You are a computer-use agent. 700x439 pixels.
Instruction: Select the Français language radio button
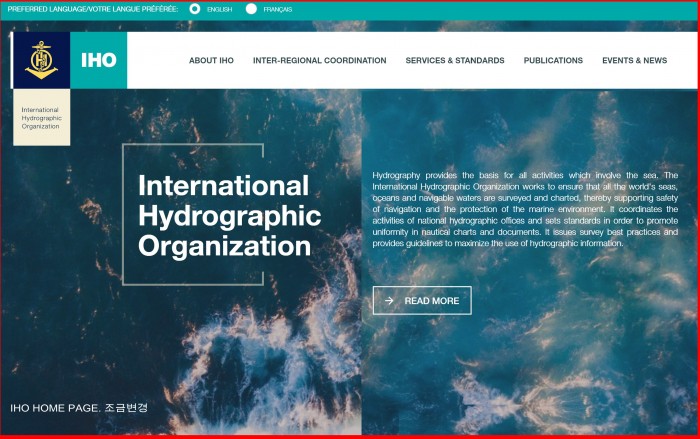251,9
